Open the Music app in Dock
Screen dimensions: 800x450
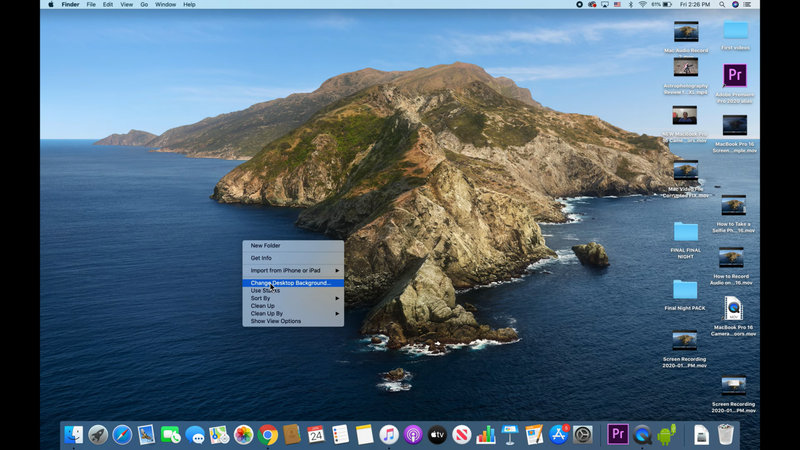pyautogui.click(x=389, y=434)
